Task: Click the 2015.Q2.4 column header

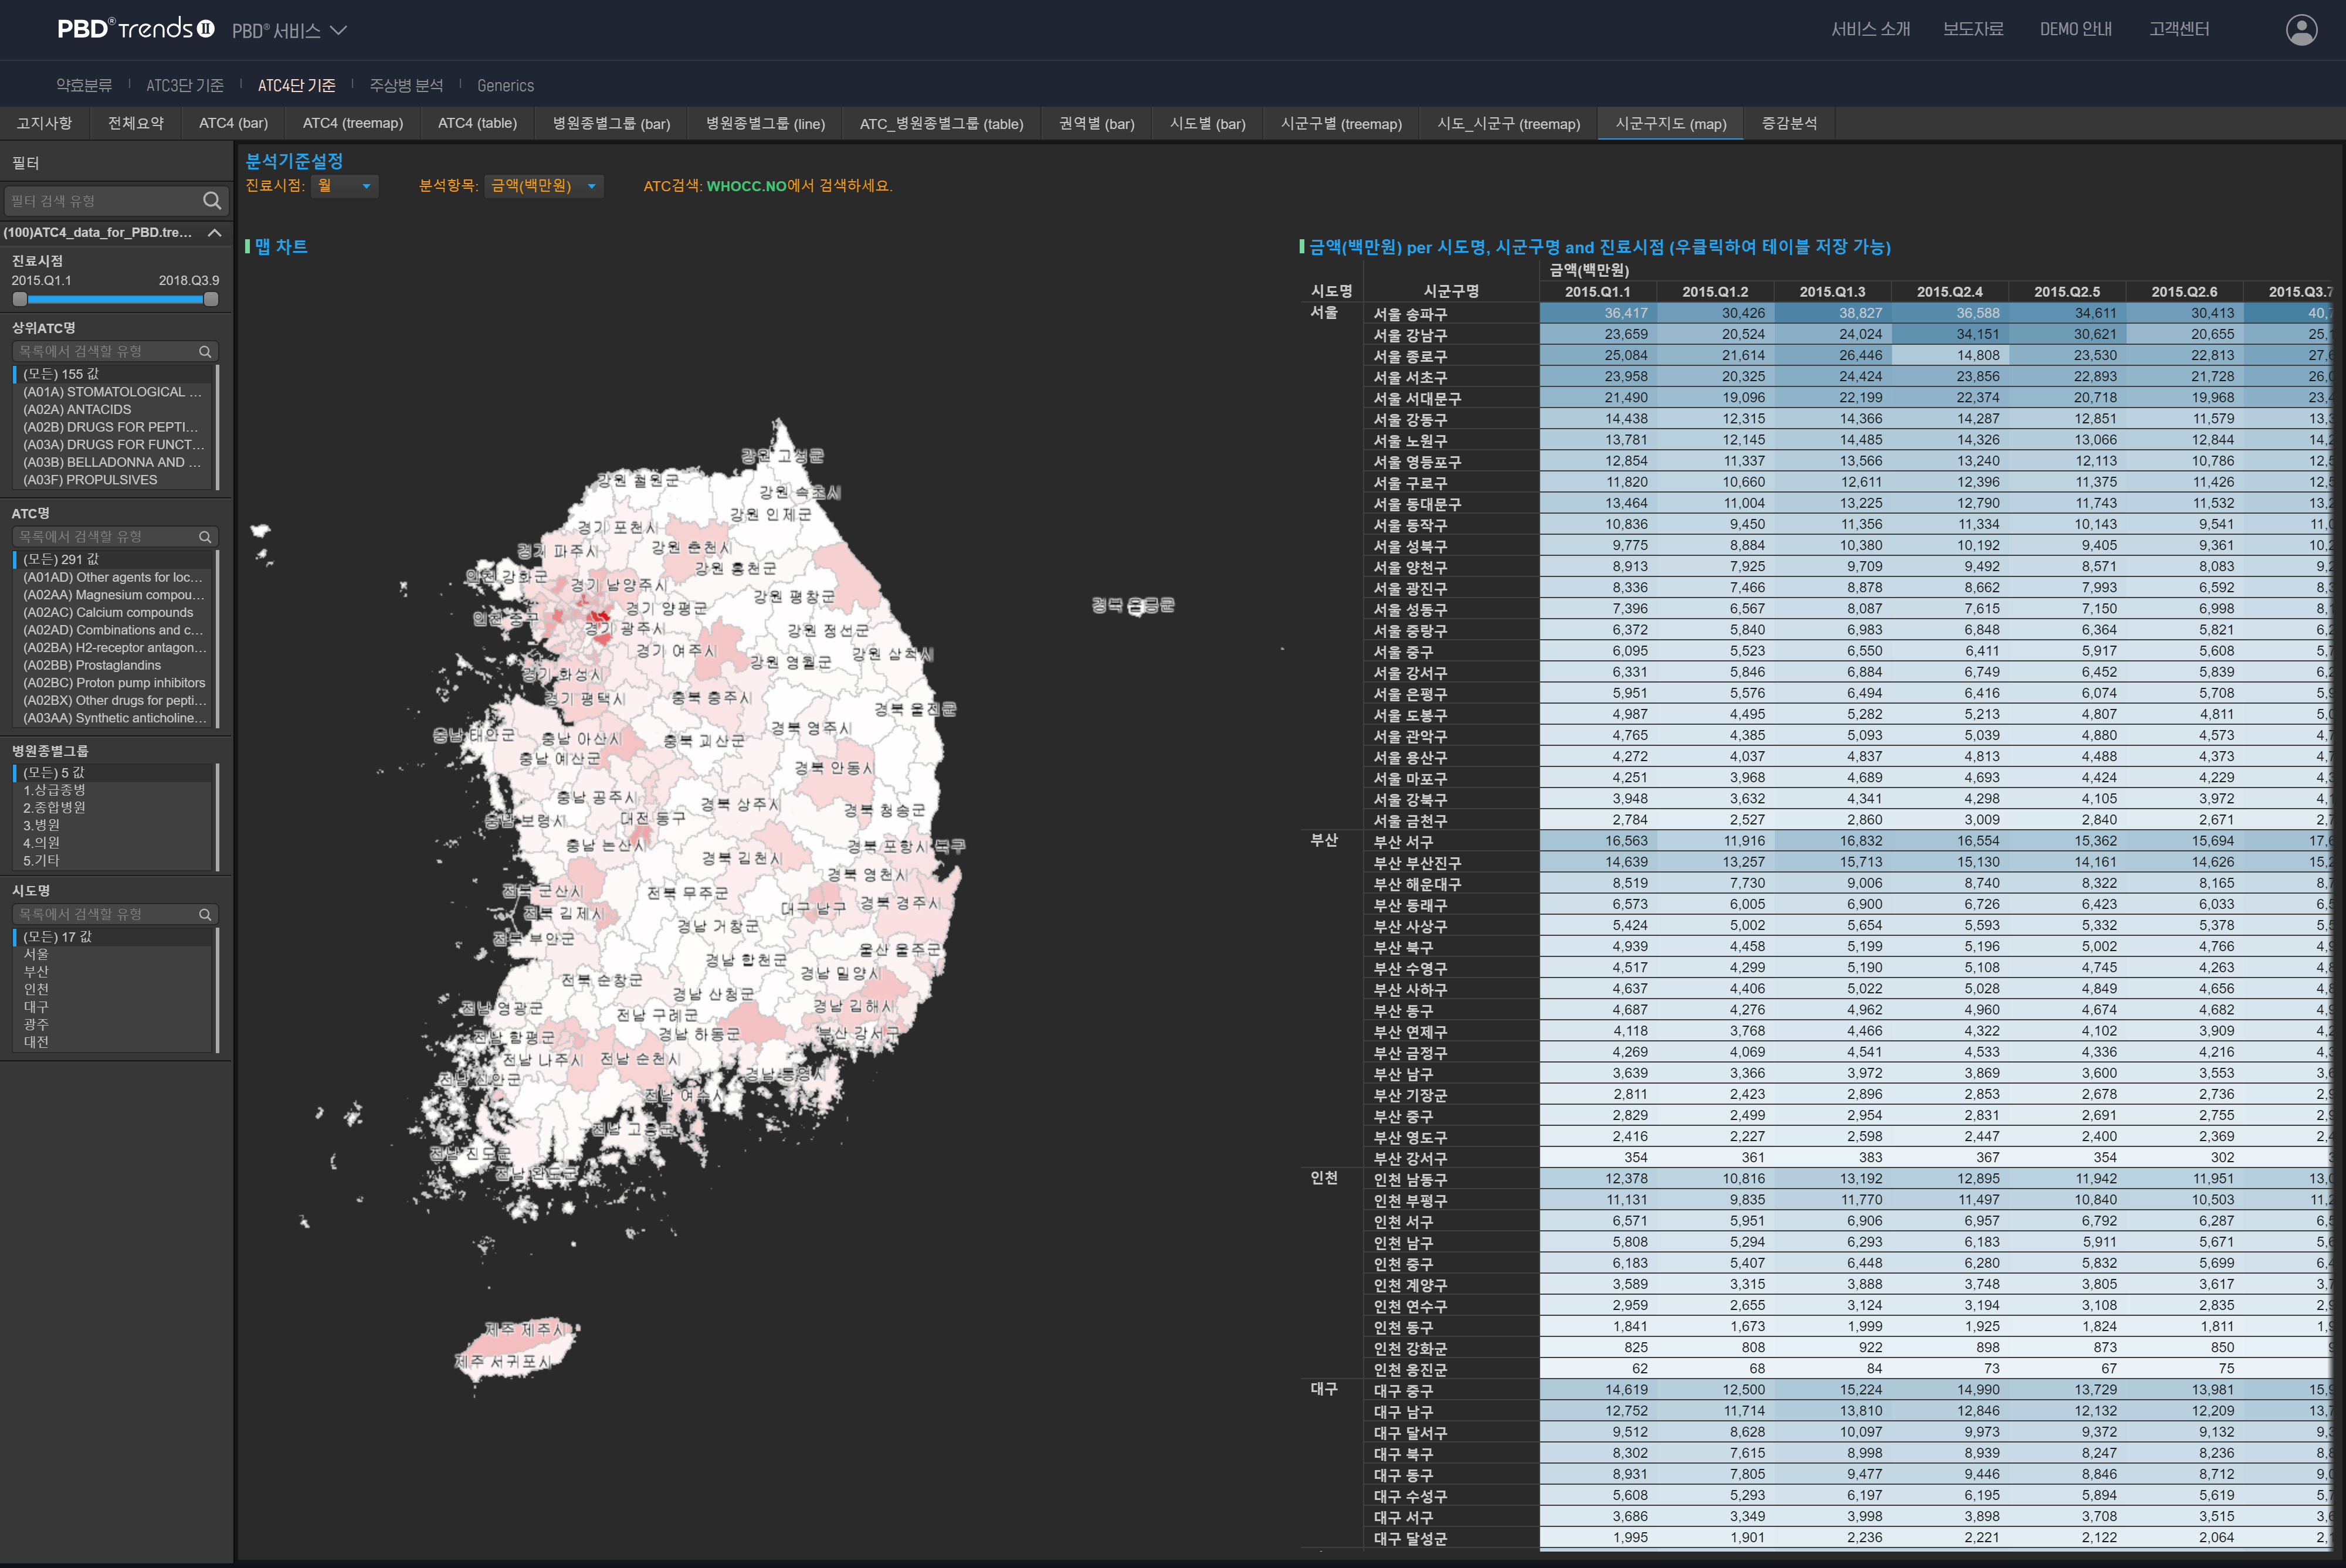Action: (1949, 292)
